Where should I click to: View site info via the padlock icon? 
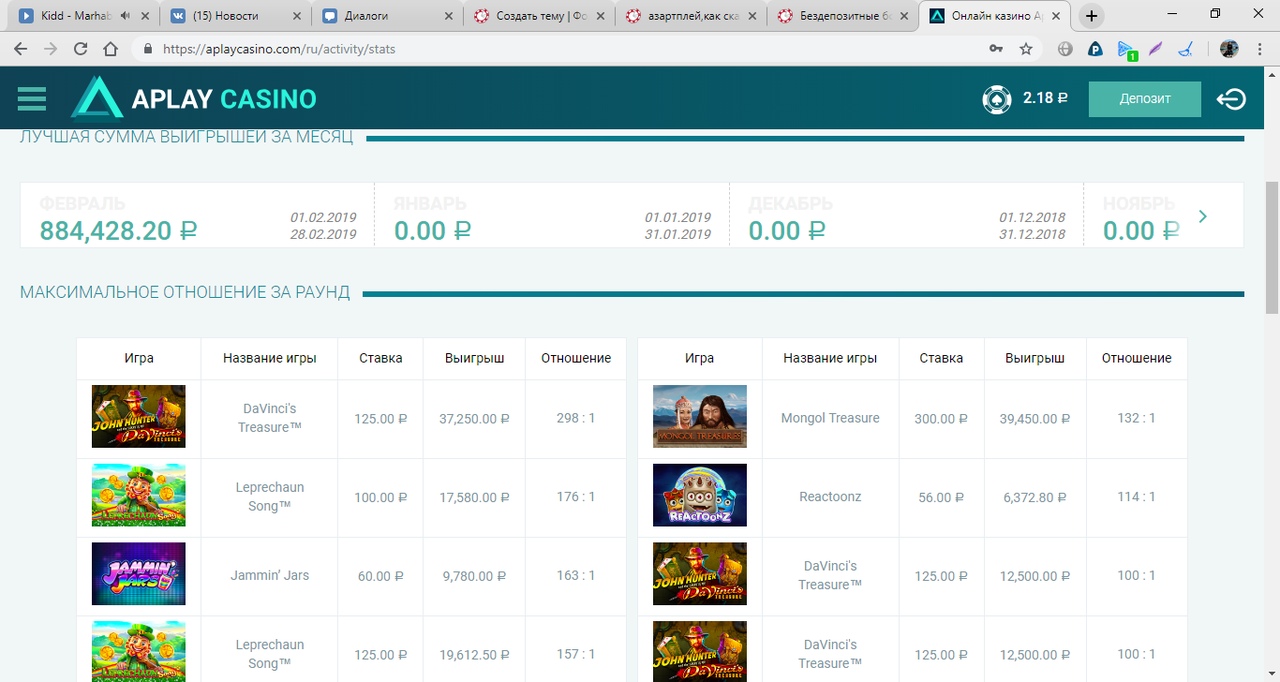[x=148, y=48]
